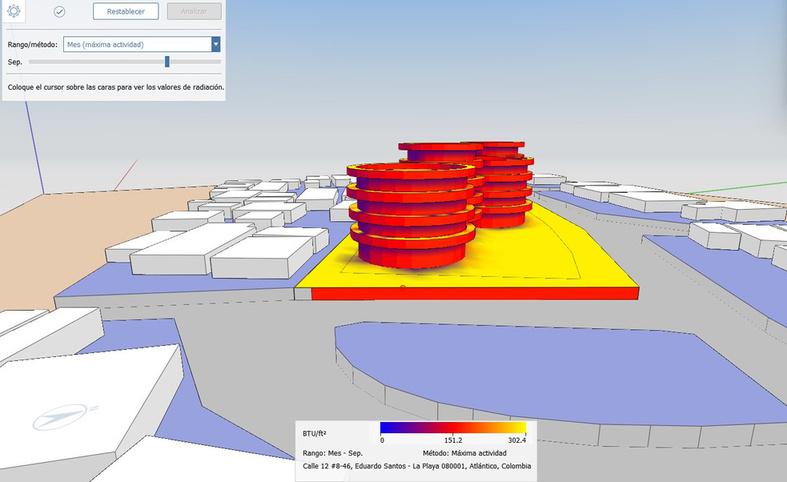Click the 'Coloque el cursor sobre las caras' hint
787x482 pixels.
[116, 87]
